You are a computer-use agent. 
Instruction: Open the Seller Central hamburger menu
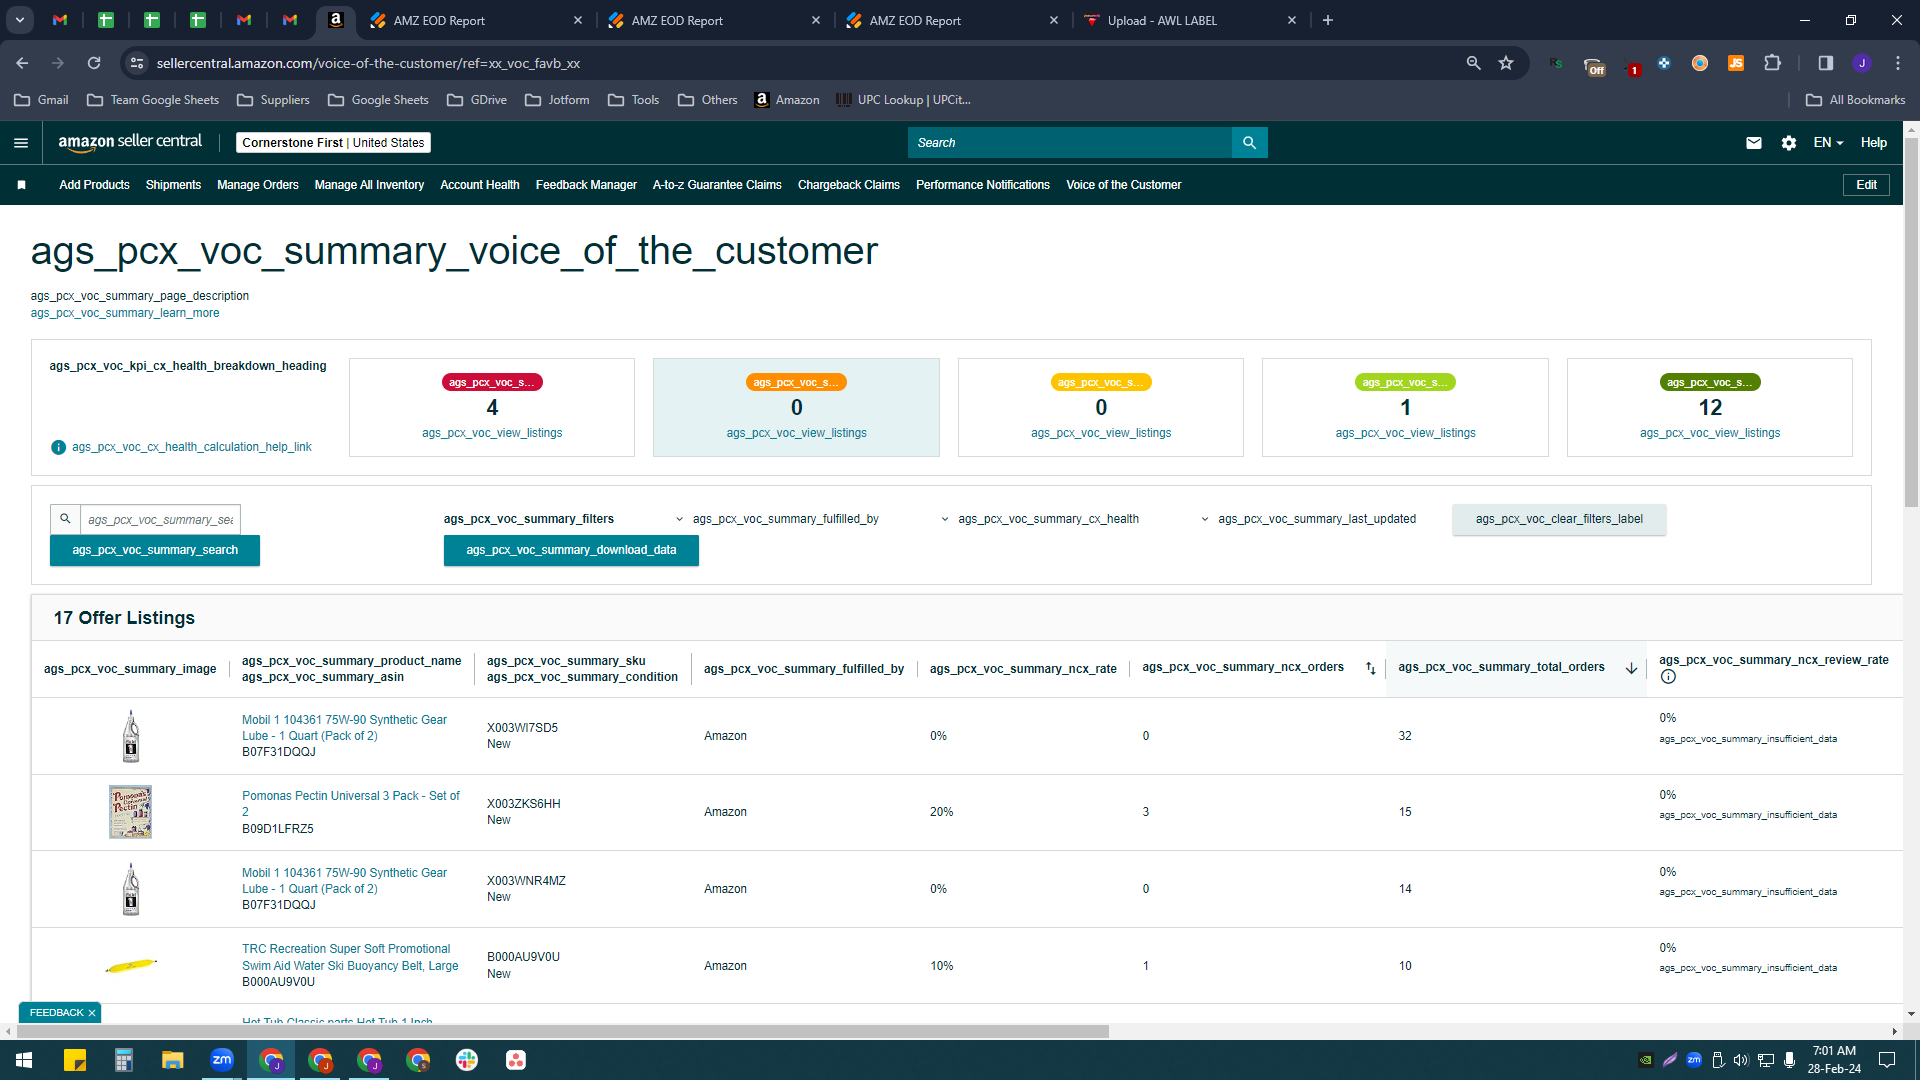[x=21, y=143]
